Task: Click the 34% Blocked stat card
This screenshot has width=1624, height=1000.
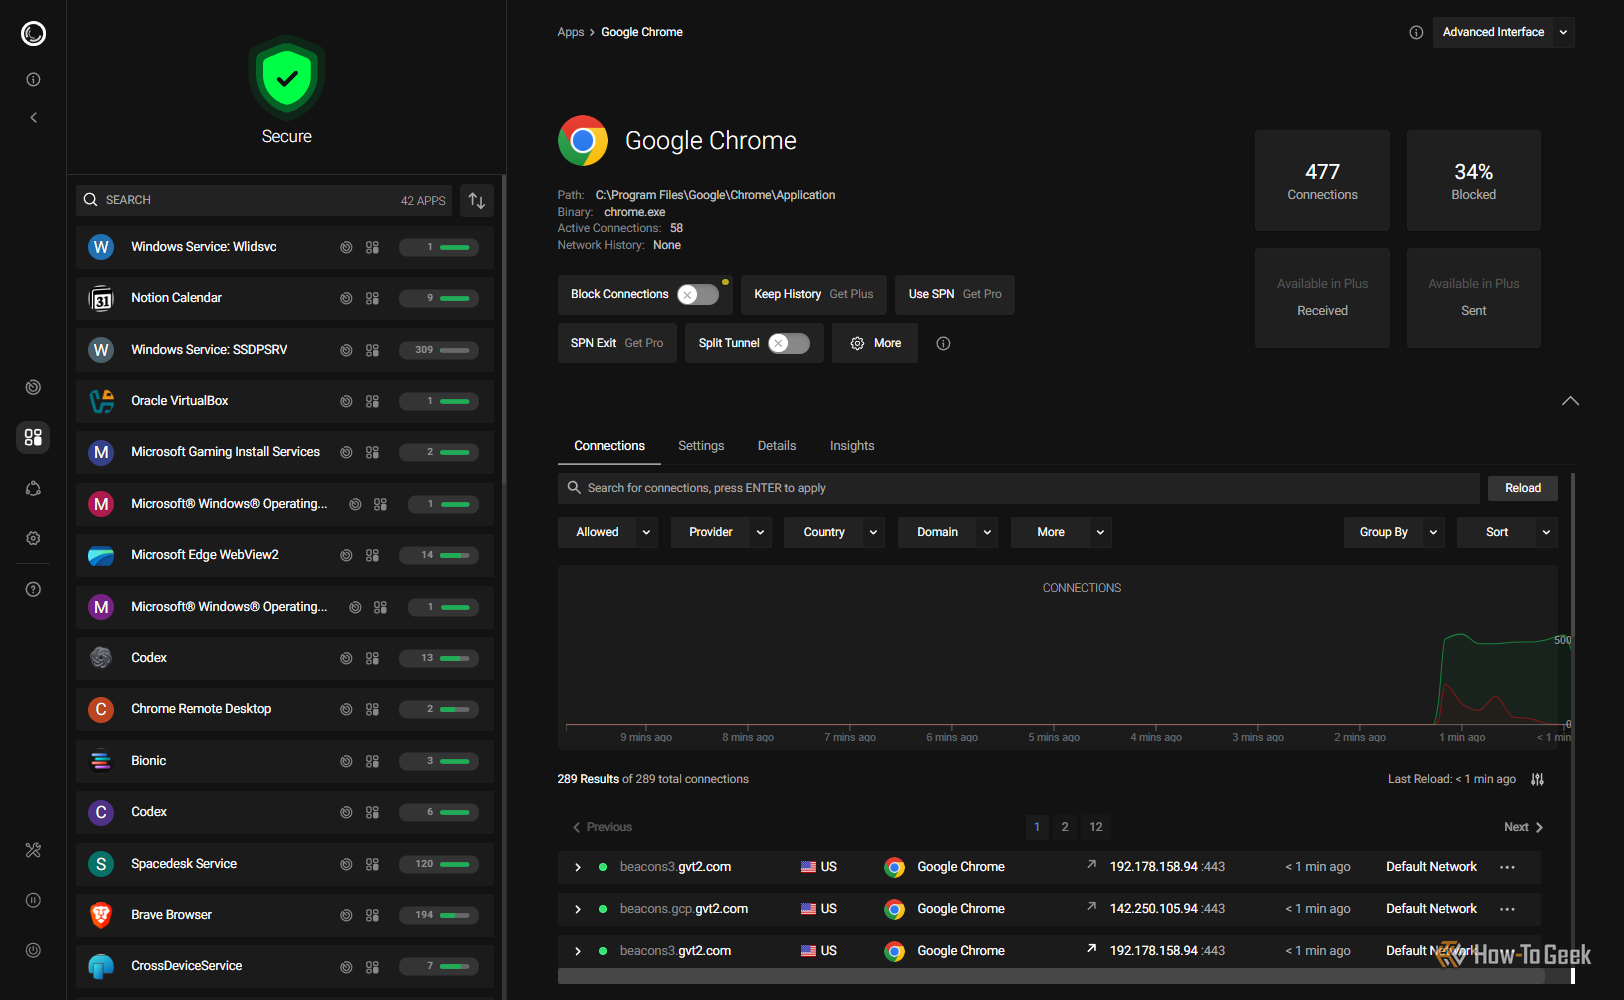Action: point(1474,180)
